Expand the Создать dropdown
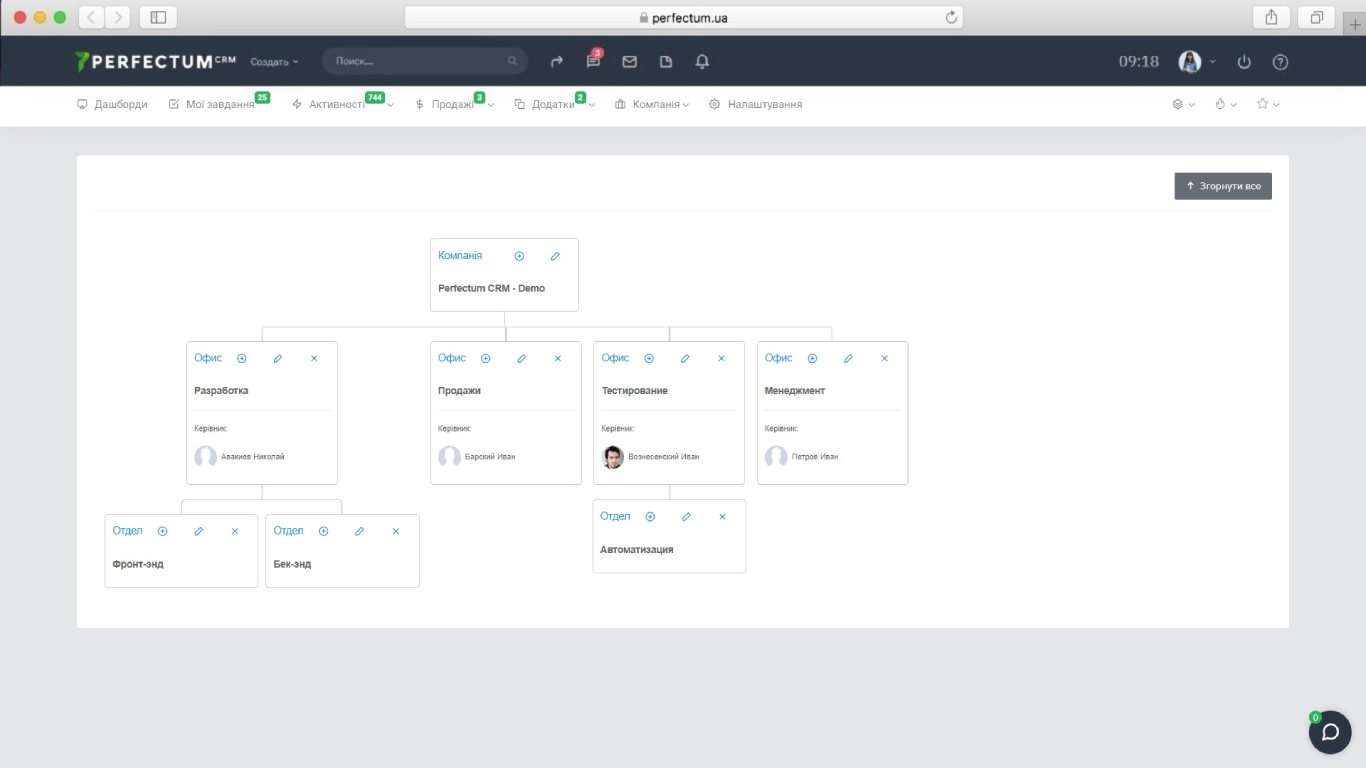1366x768 pixels. pyautogui.click(x=274, y=62)
